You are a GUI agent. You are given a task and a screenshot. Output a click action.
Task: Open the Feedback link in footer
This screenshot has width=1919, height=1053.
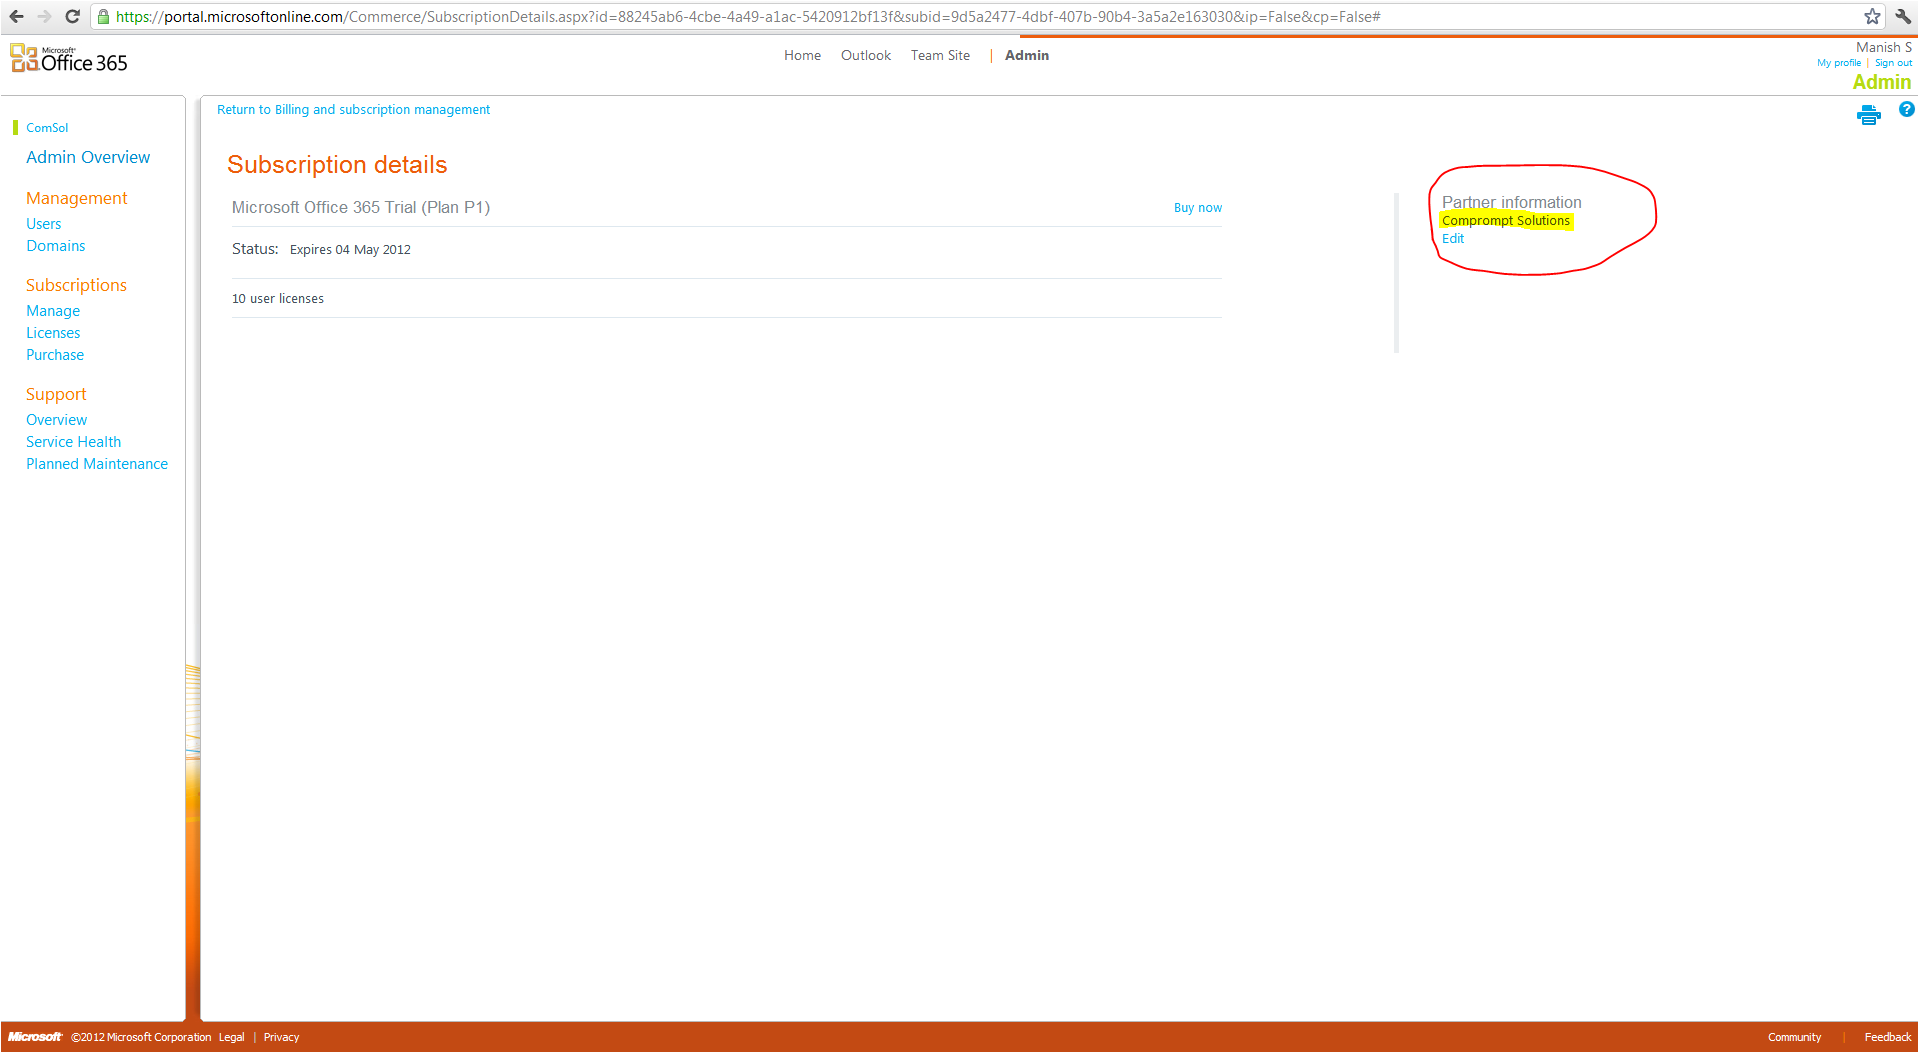click(1887, 1037)
